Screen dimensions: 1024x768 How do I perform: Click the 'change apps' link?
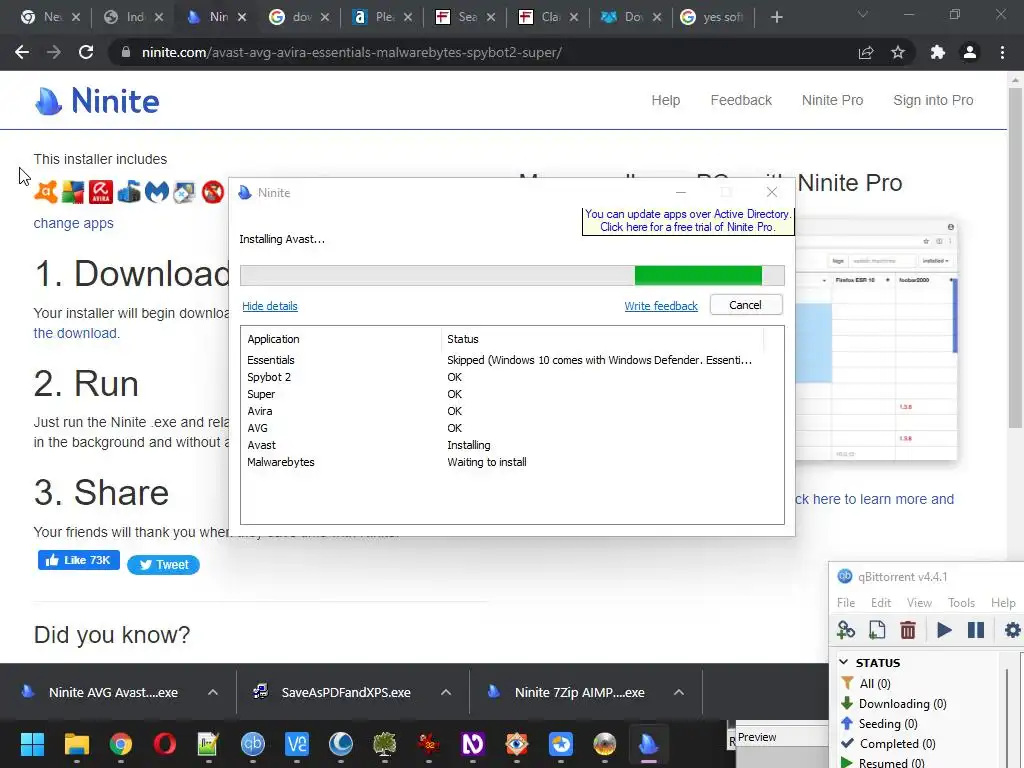(x=74, y=223)
